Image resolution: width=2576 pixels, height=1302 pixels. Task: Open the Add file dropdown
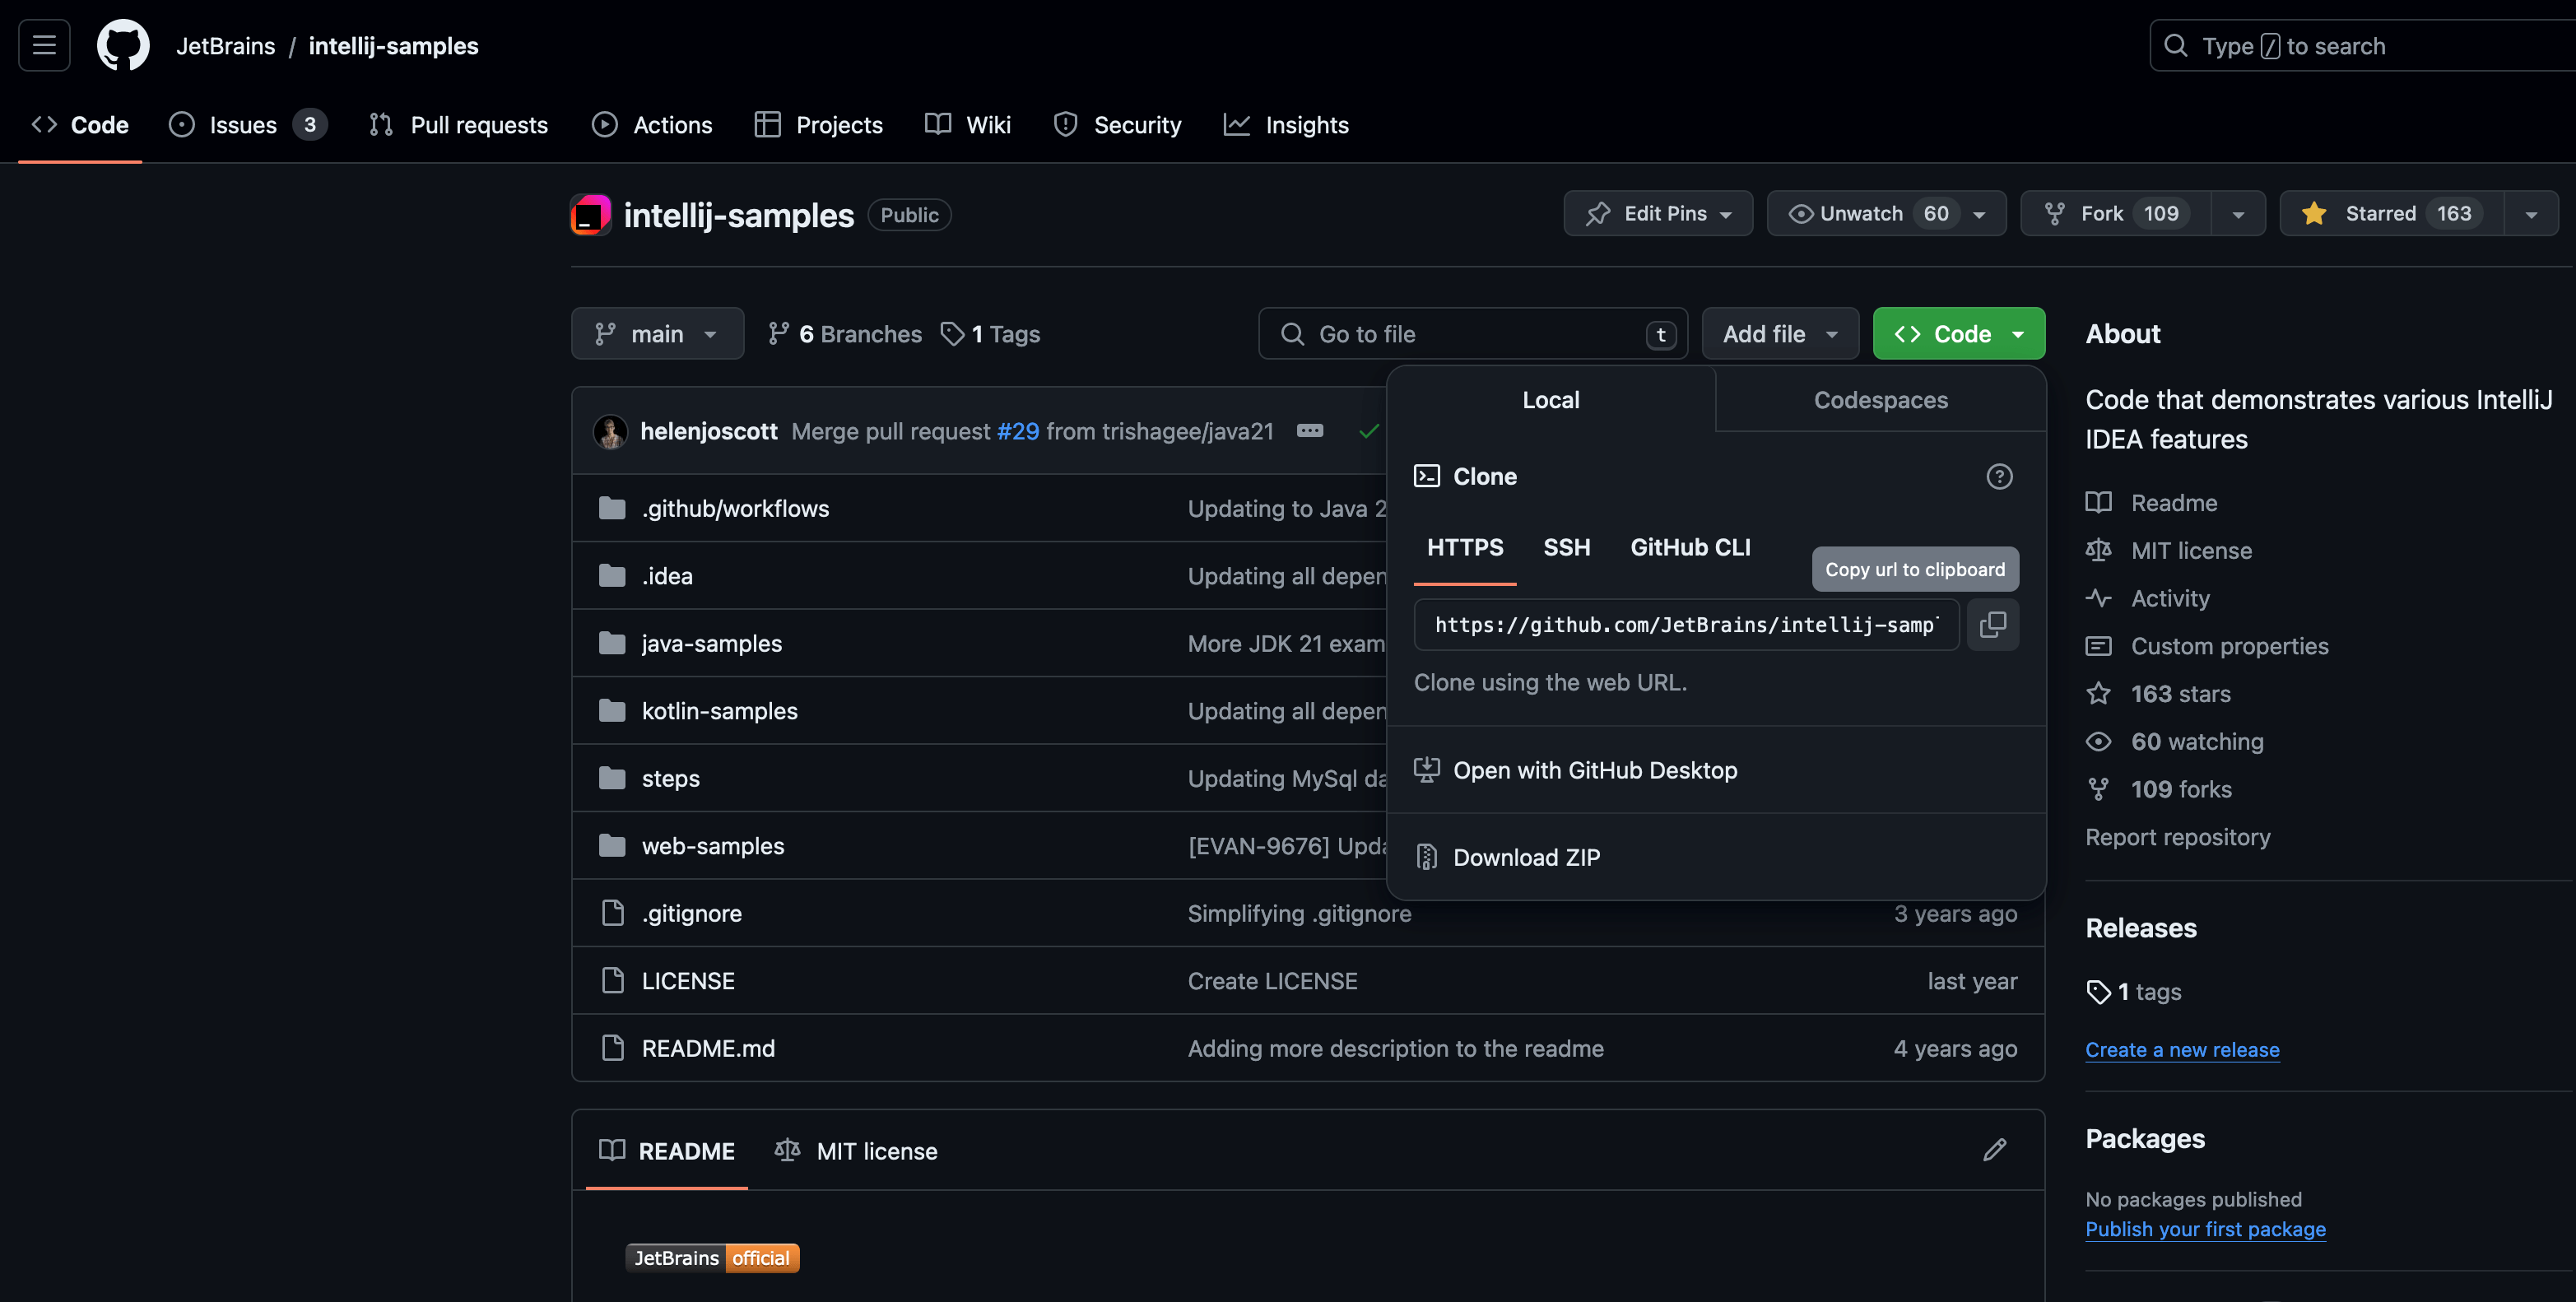[x=1780, y=333]
